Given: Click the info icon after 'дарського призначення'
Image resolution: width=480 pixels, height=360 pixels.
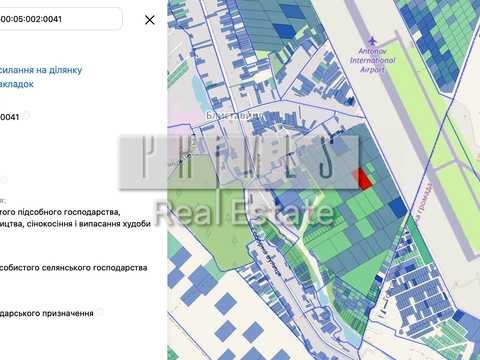Looking at the screenshot, I should coord(100,312).
